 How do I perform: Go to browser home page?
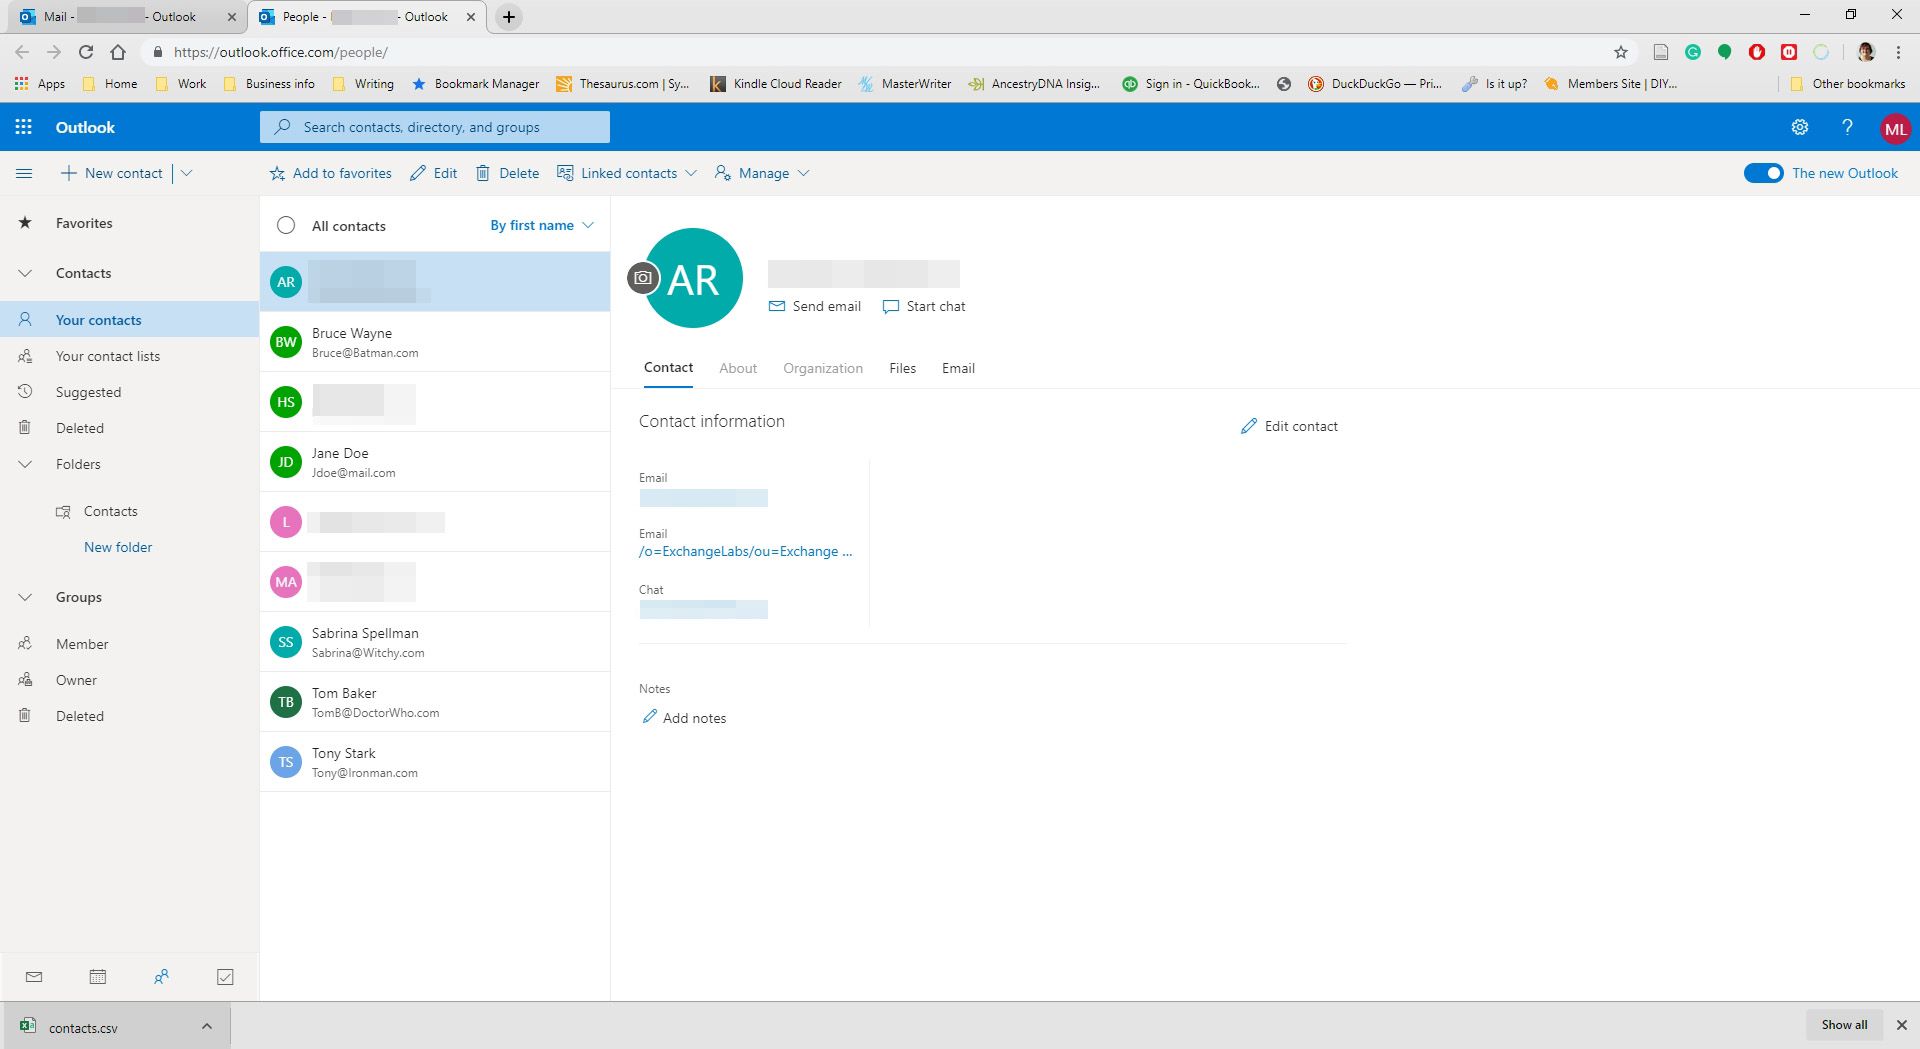coord(118,52)
